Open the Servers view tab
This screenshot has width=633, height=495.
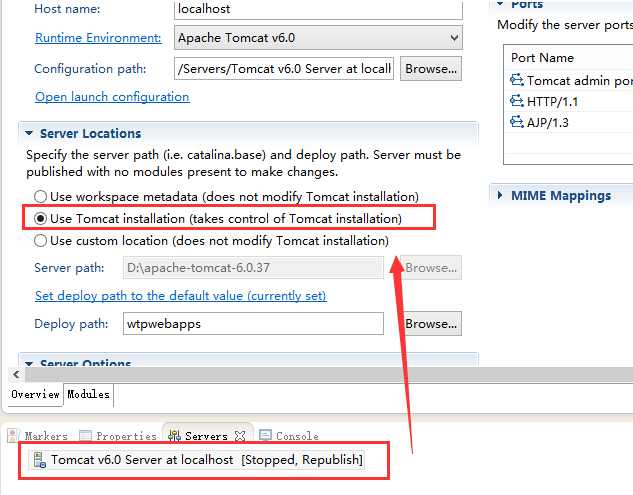[206, 436]
